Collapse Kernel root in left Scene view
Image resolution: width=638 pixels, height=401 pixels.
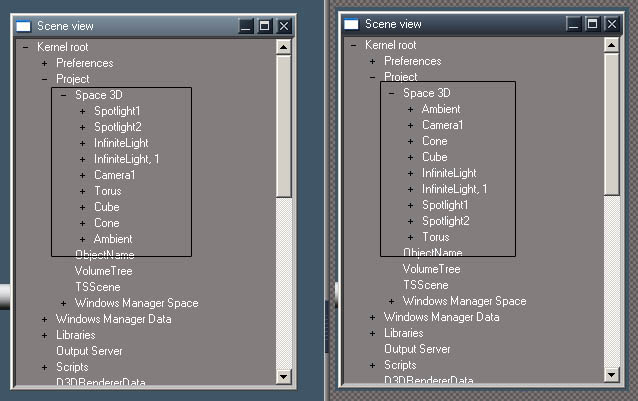point(26,47)
